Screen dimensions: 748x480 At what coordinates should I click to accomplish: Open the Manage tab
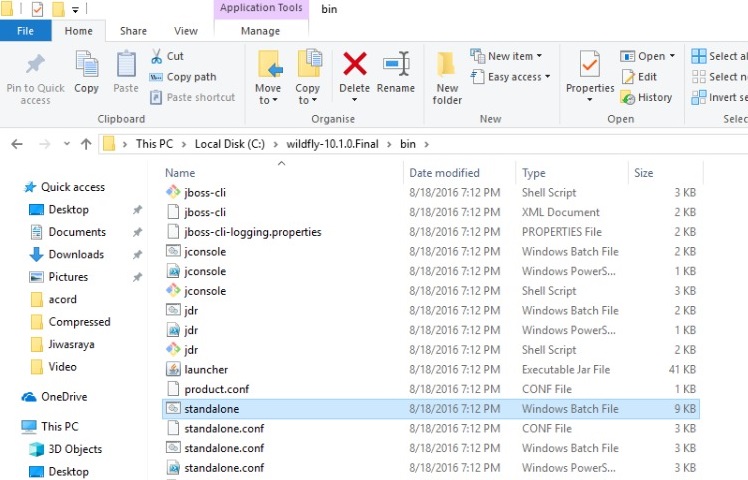[260, 31]
